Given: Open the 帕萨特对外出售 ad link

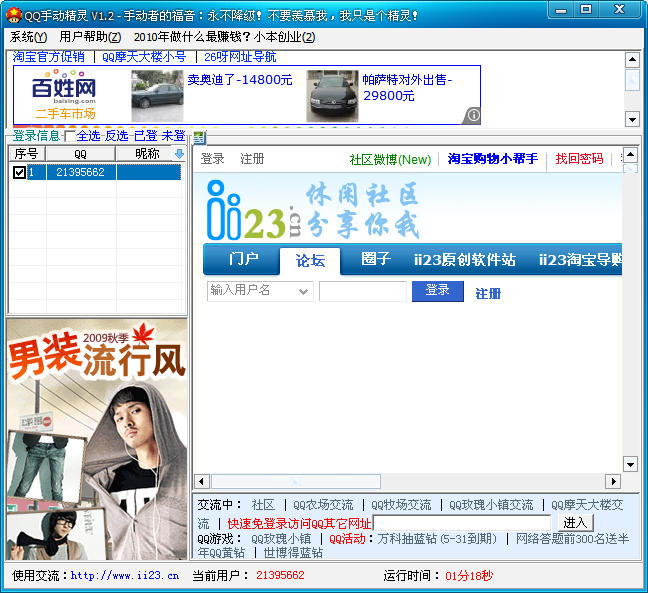Looking at the screenshot, I should [x=407, y=88].
